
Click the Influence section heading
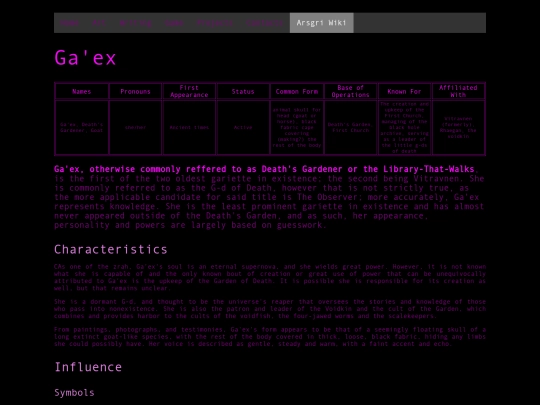click(88, 367)
